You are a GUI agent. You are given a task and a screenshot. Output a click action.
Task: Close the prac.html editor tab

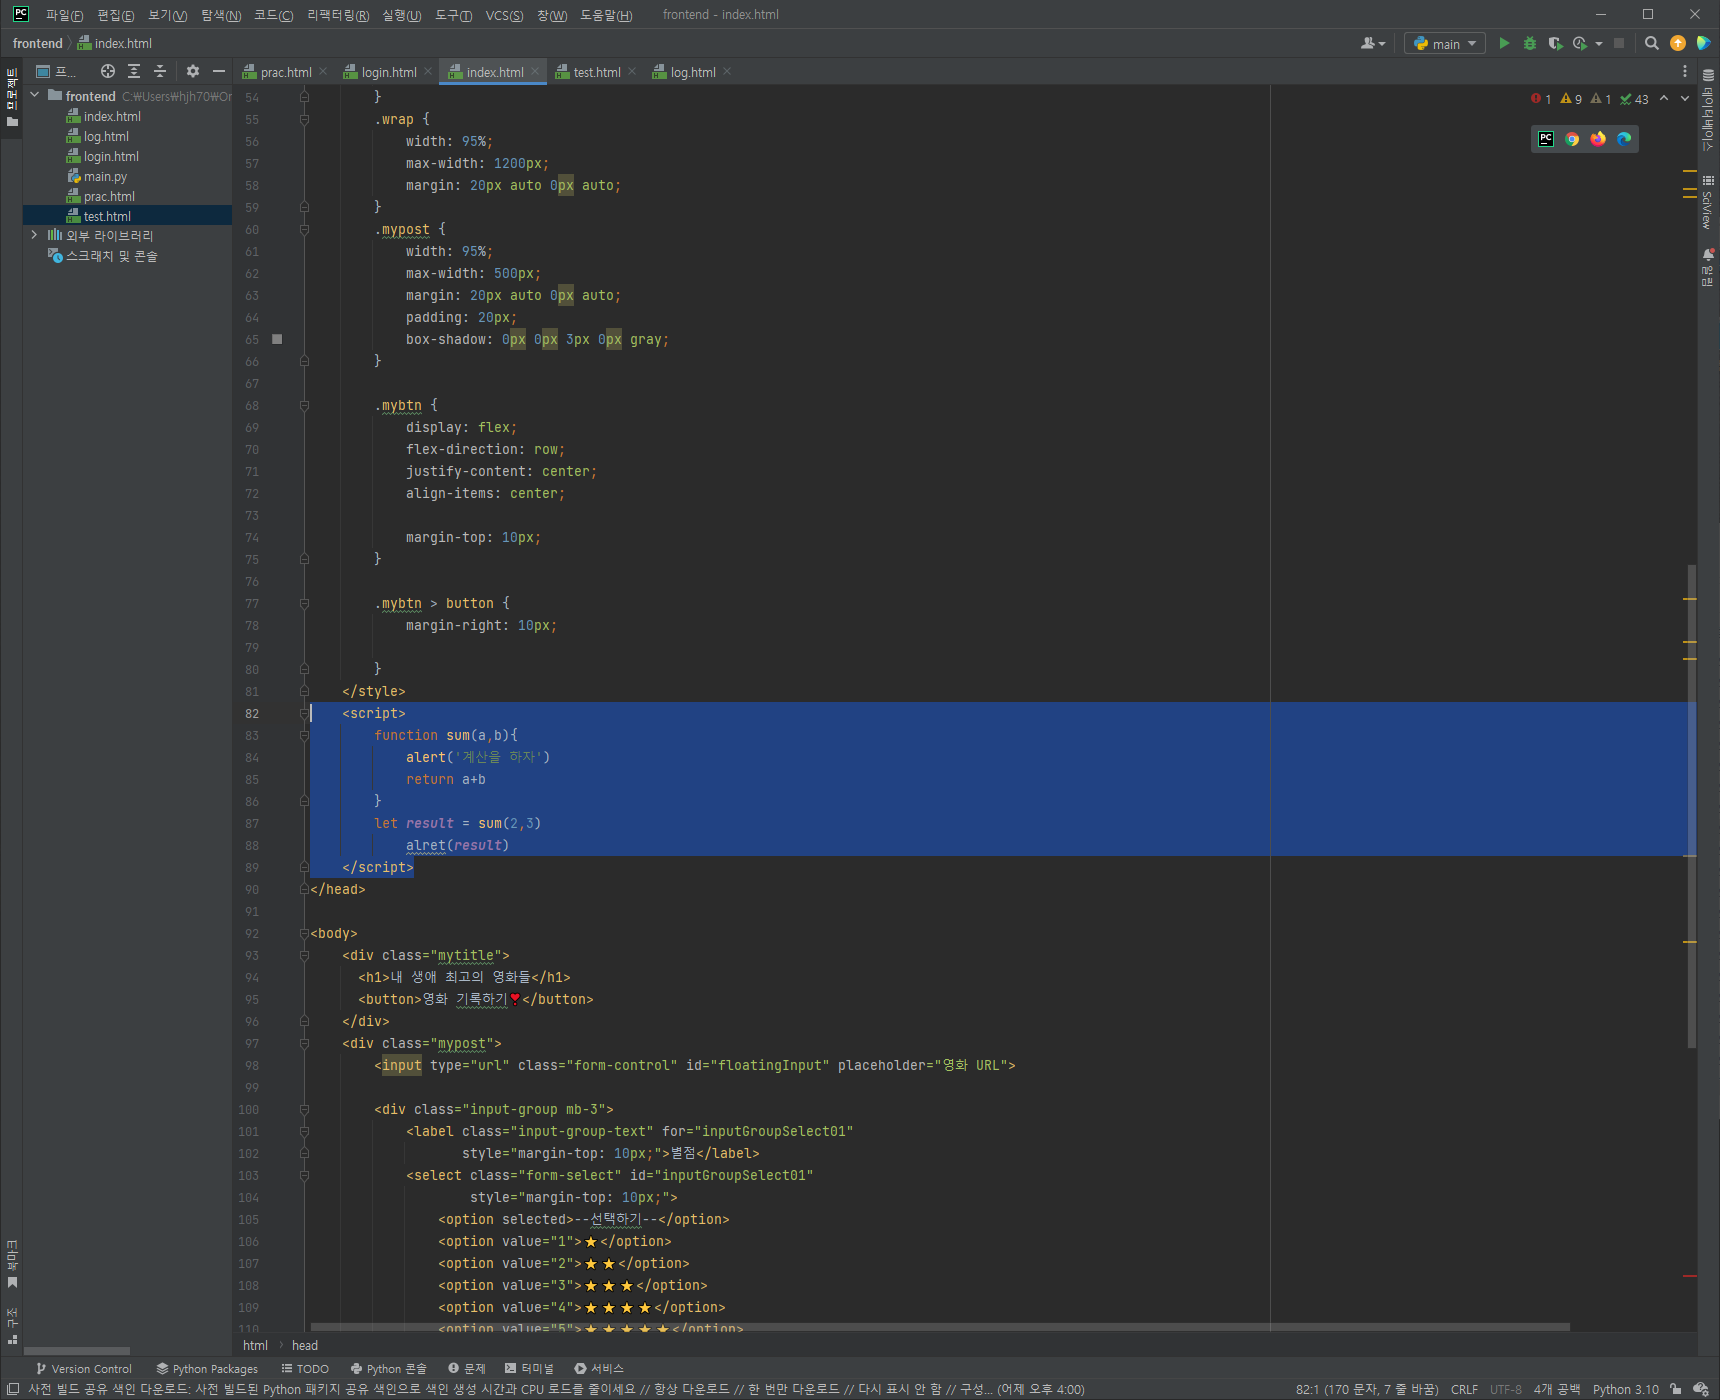[323, 71]
